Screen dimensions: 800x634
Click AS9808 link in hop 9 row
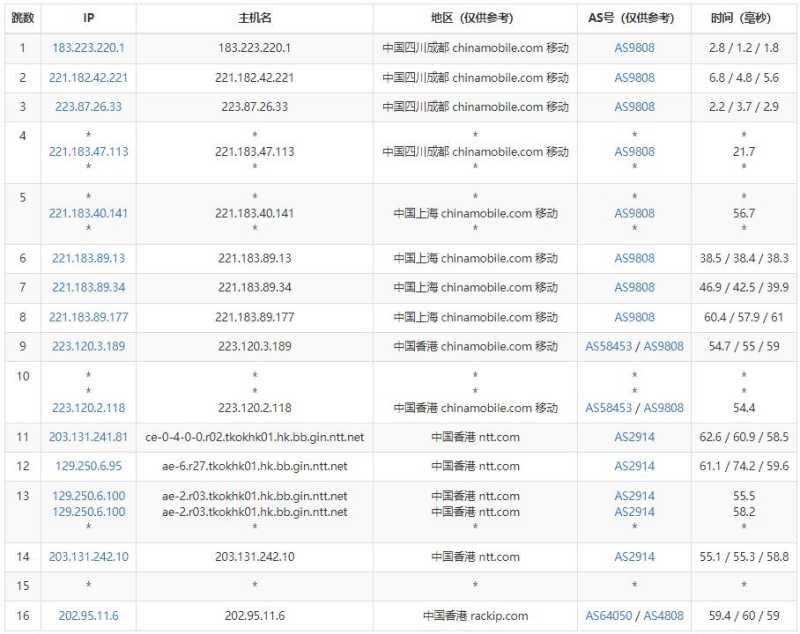click(x=663, y=346)
